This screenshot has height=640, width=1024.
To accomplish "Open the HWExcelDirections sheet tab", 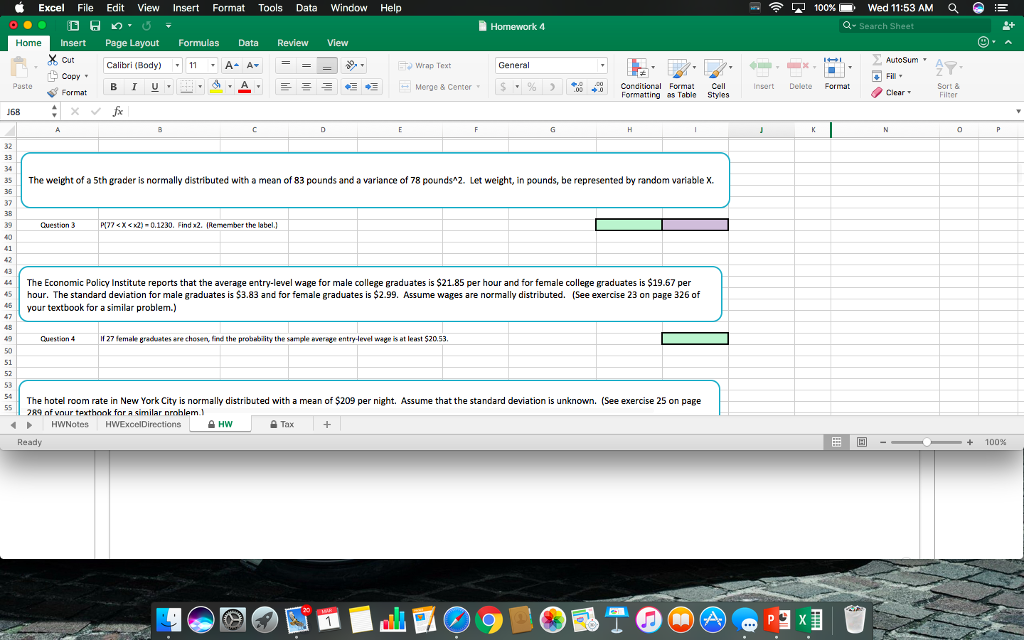I will 143,424.
